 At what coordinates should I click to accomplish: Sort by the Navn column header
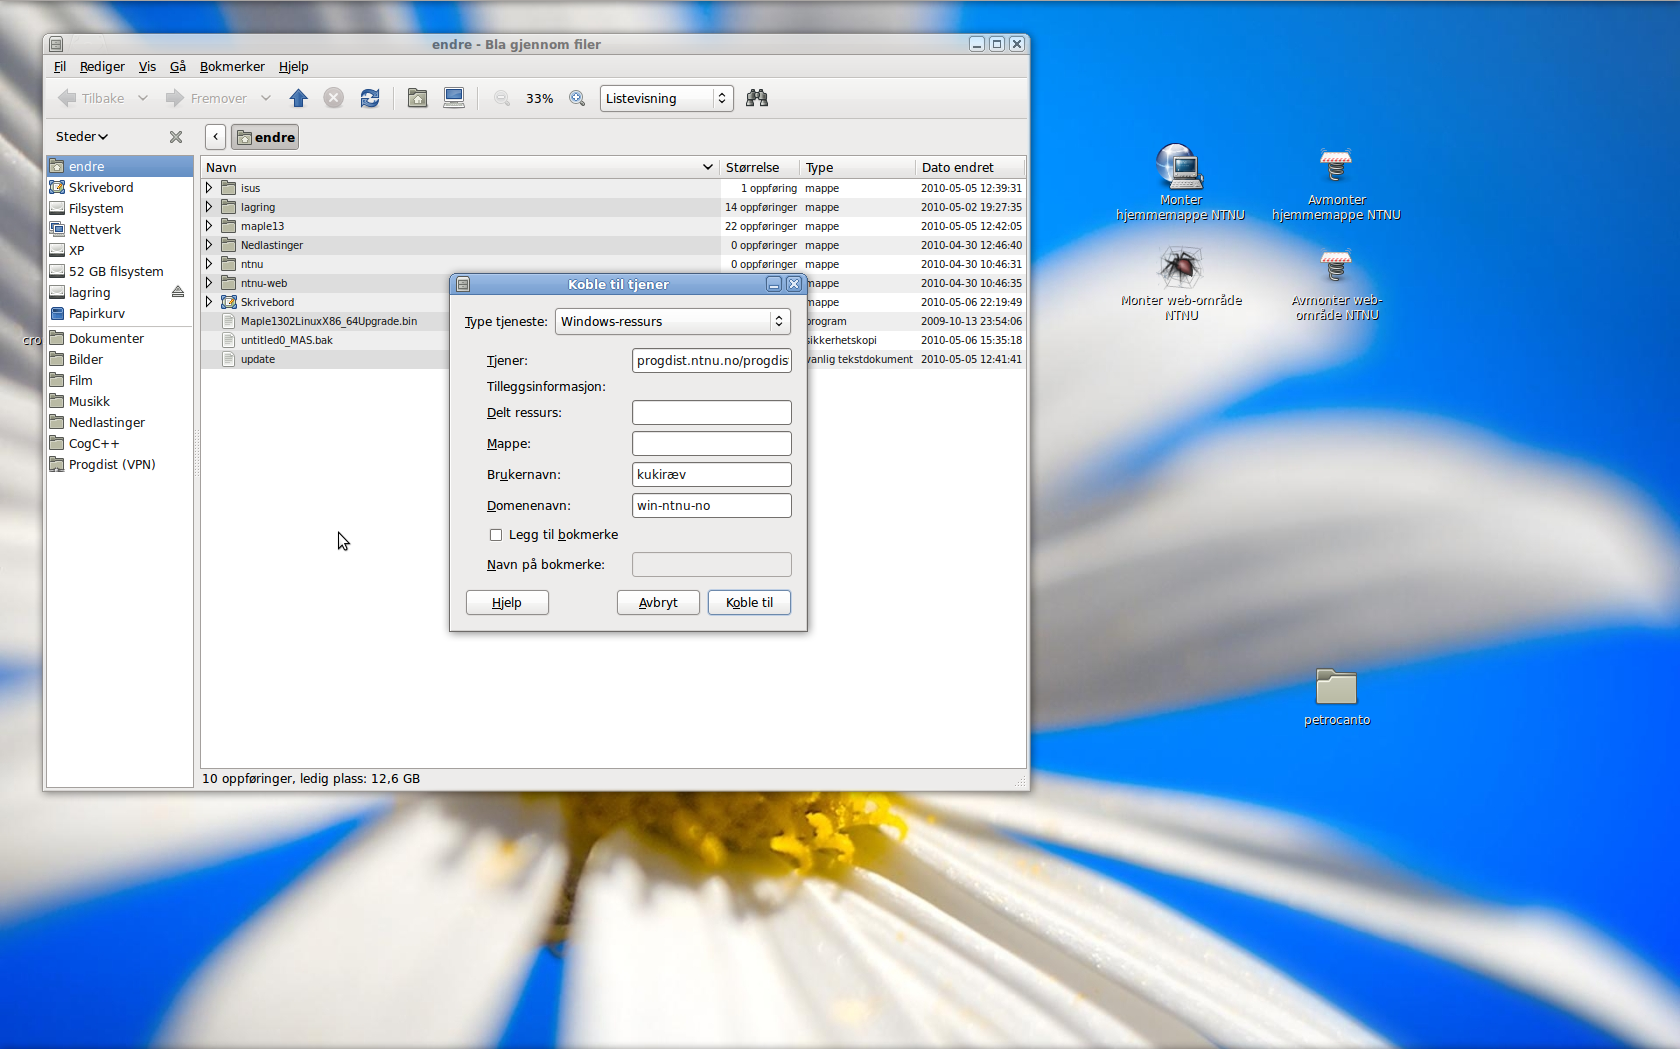click(460, 167)
